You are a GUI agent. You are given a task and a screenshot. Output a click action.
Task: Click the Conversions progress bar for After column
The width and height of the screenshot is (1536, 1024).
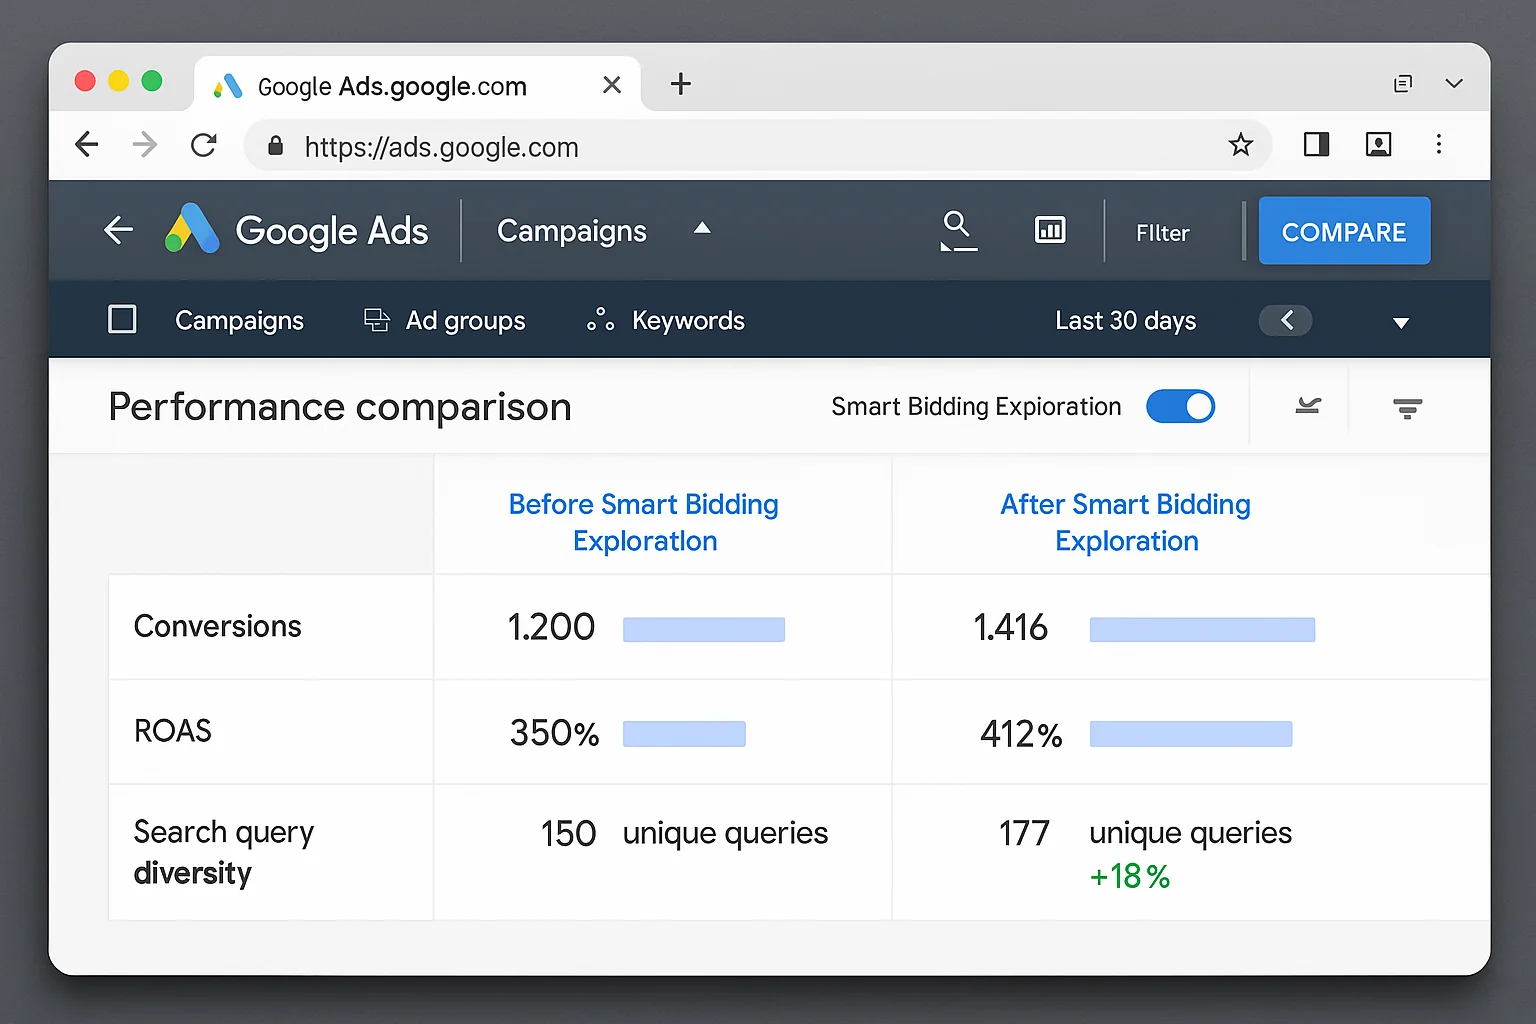point(1201,629)
